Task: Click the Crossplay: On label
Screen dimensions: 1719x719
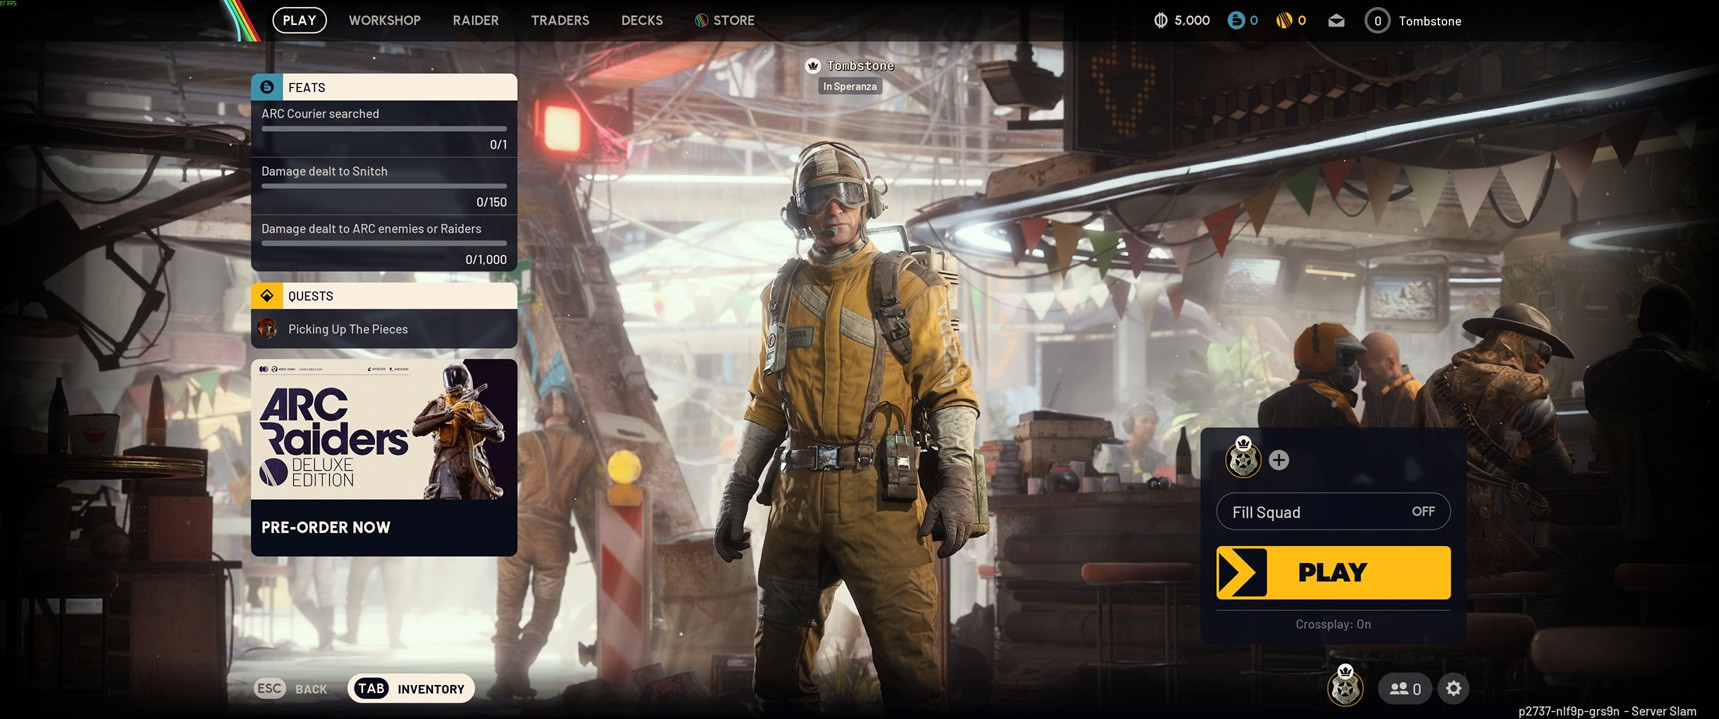Action: point(1333,624)
